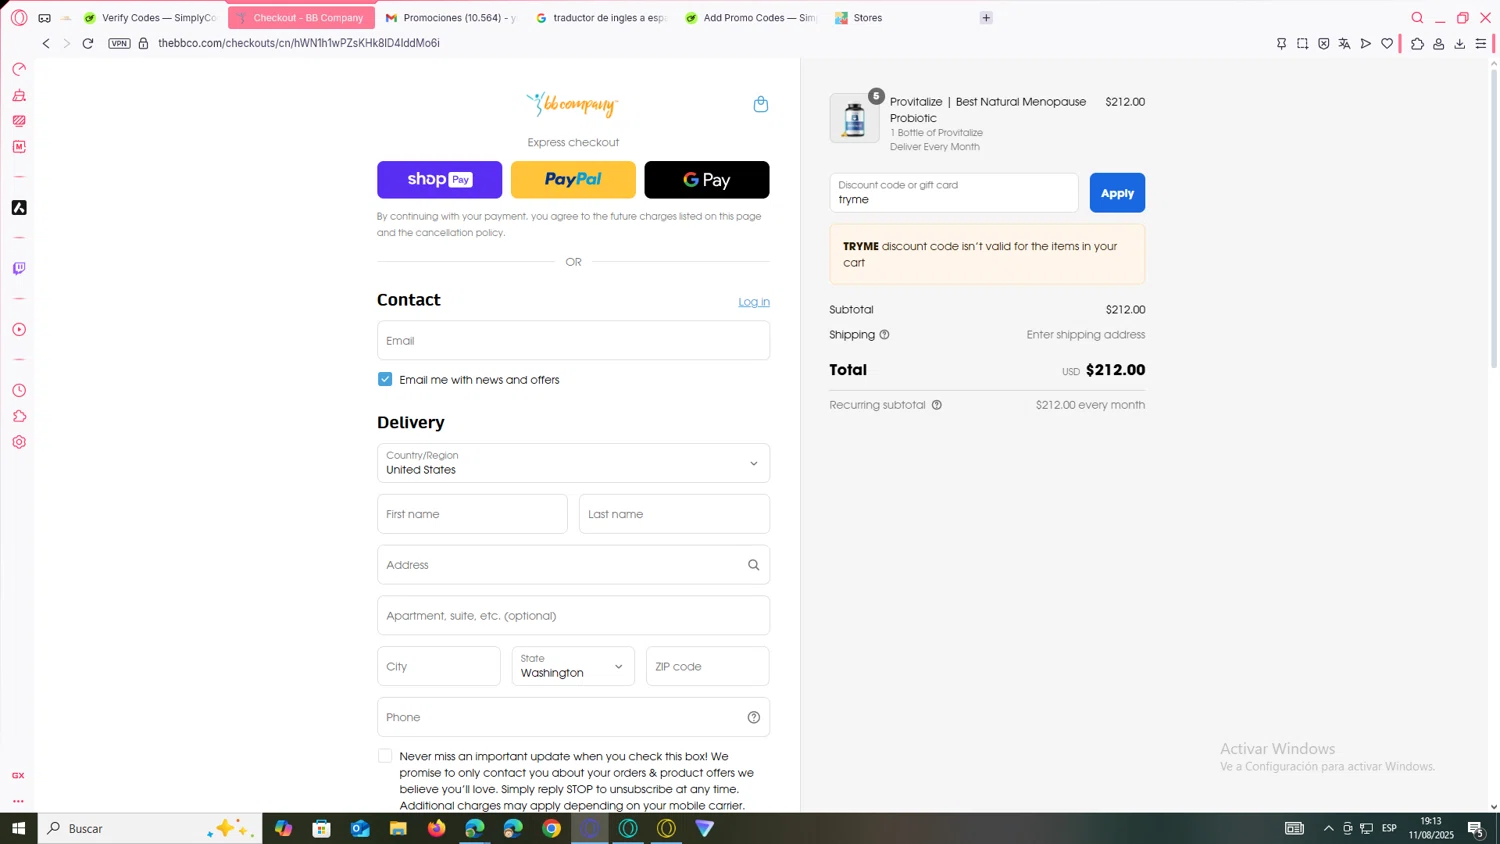Click the BB Company logo

pos(572,104)
